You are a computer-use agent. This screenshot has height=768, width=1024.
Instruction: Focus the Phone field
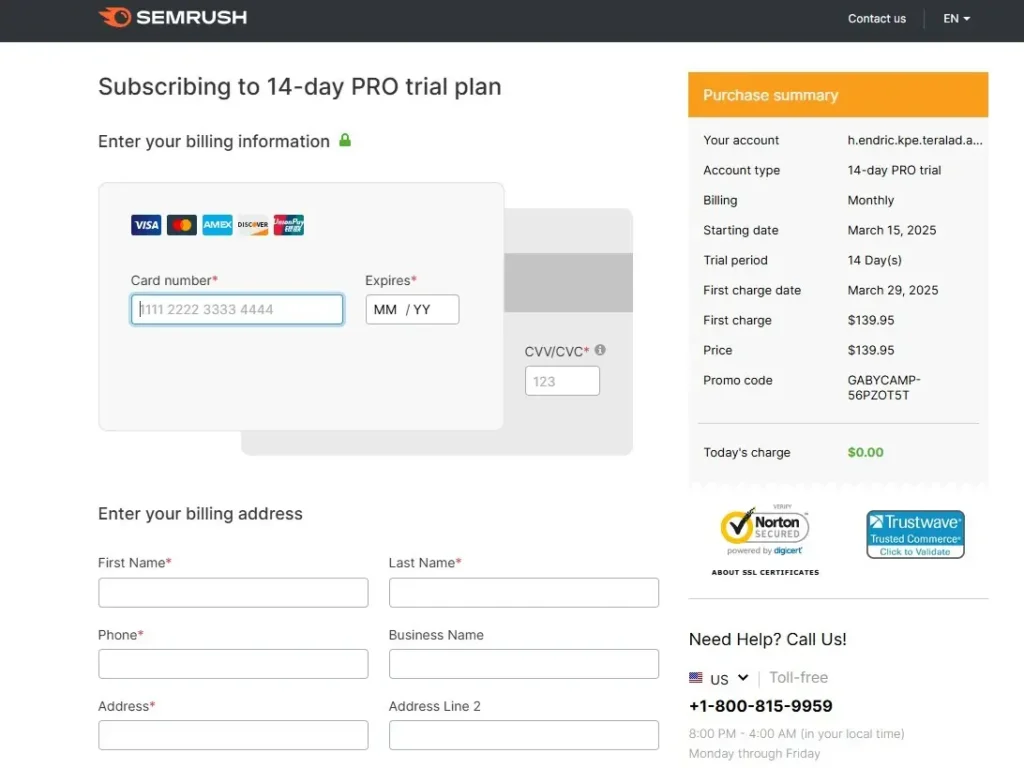coord(233,664)
